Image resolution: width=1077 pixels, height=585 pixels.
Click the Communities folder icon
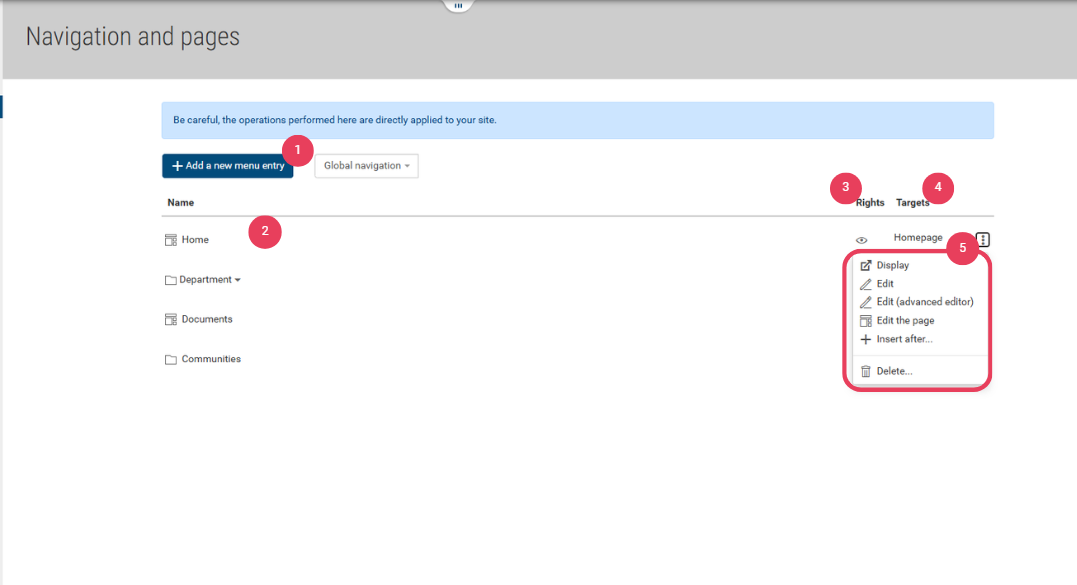coord(170,360)
